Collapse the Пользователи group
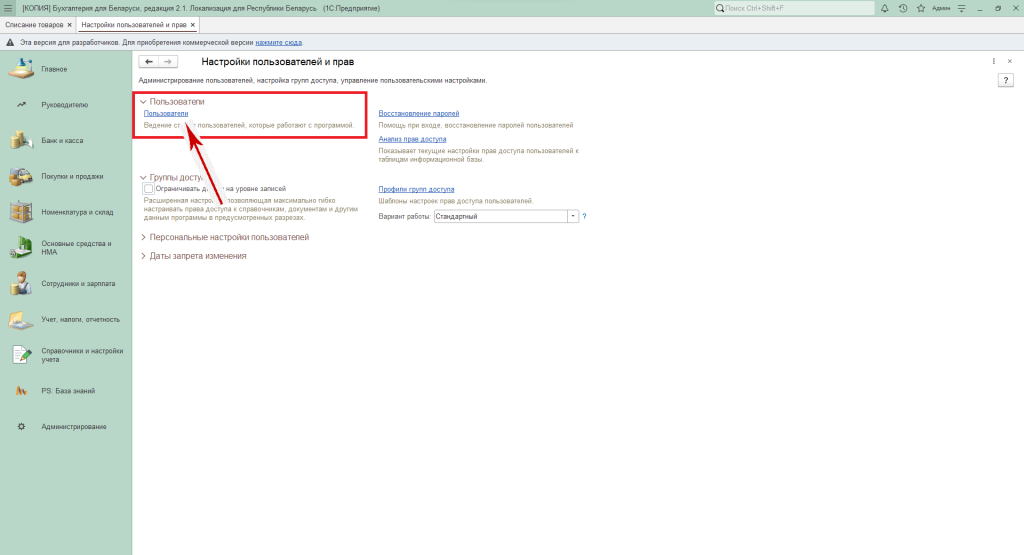Screen dimensions: 1024x555 click(x=143, y=102)
